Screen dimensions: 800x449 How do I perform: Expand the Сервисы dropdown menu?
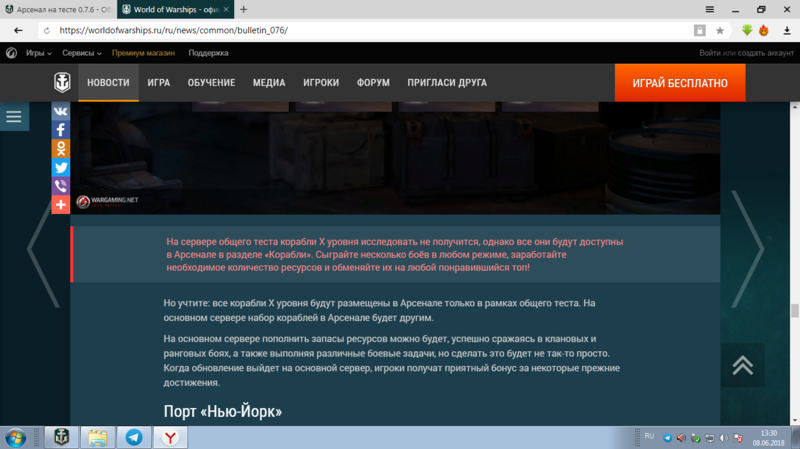point(82,53)
